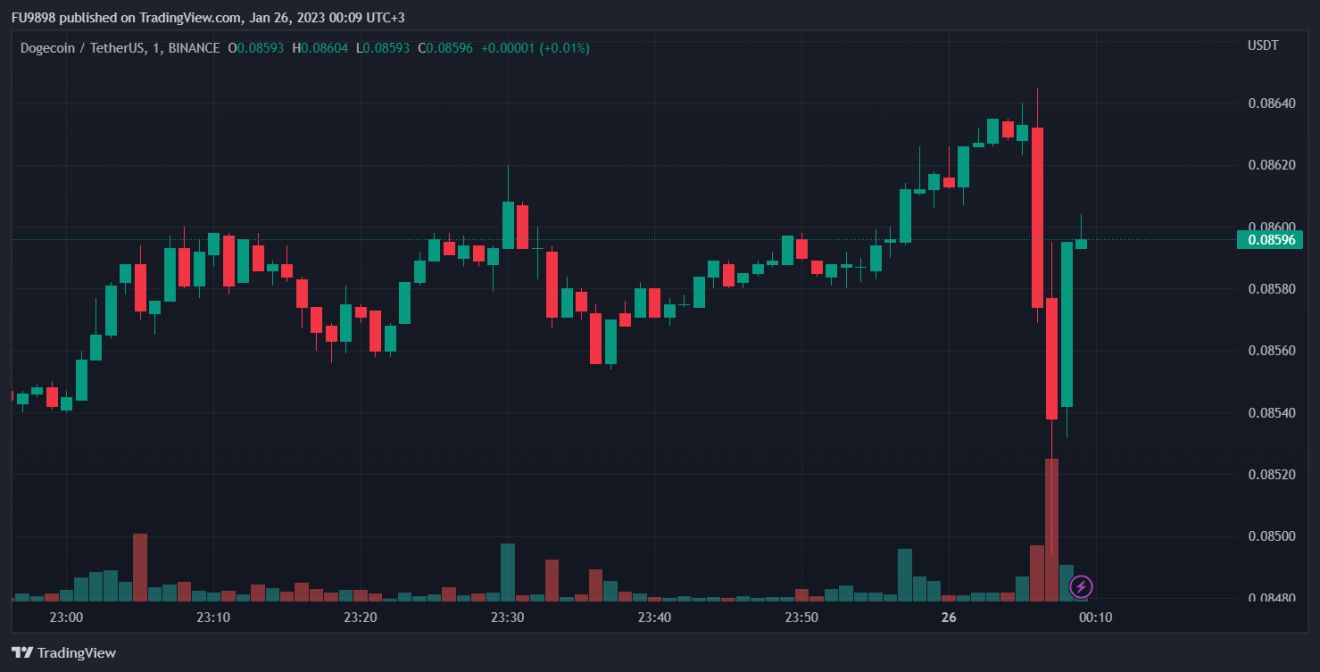This screenshot has height=672, width=1320.
Task: Click the purple lightning bolt icon
Action: [x=1081, y=587]
